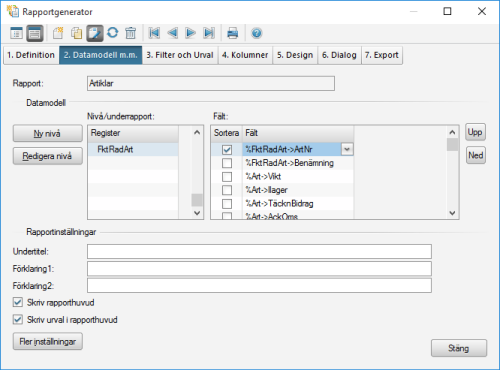Viewport: 500px width, 370px height.
Task: Go to the first record with the navigation arrow
Action: [x=154, y=33]
